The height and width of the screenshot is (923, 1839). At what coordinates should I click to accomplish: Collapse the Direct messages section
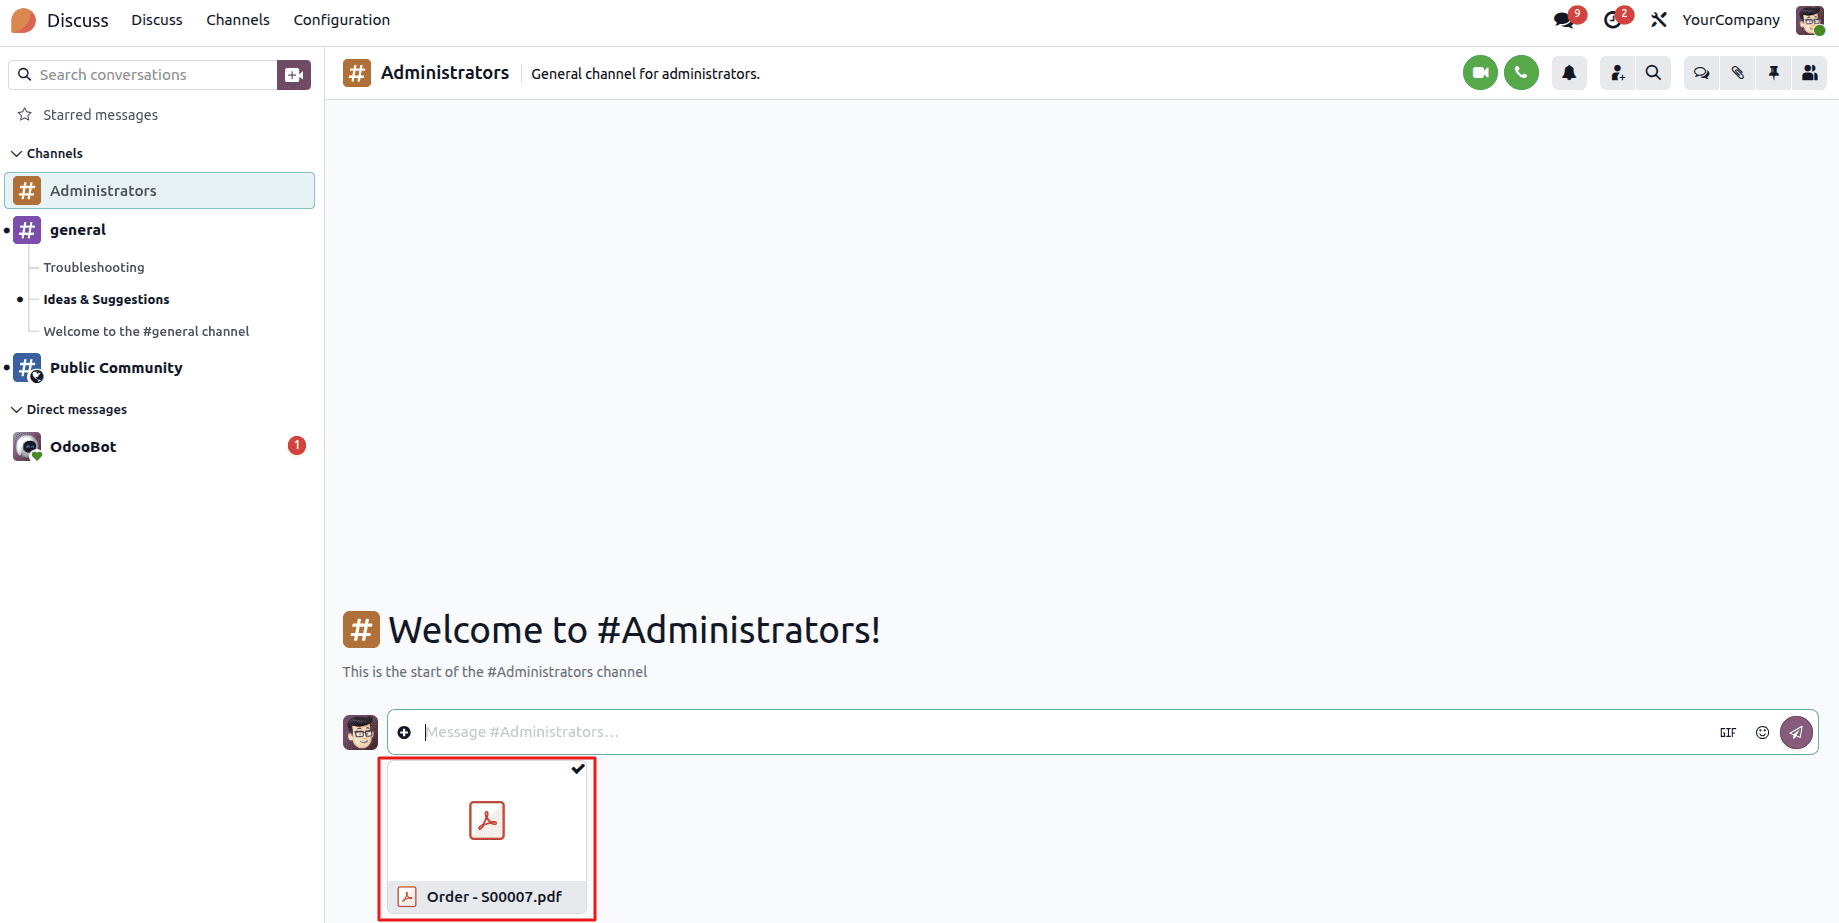coord(68,409)
